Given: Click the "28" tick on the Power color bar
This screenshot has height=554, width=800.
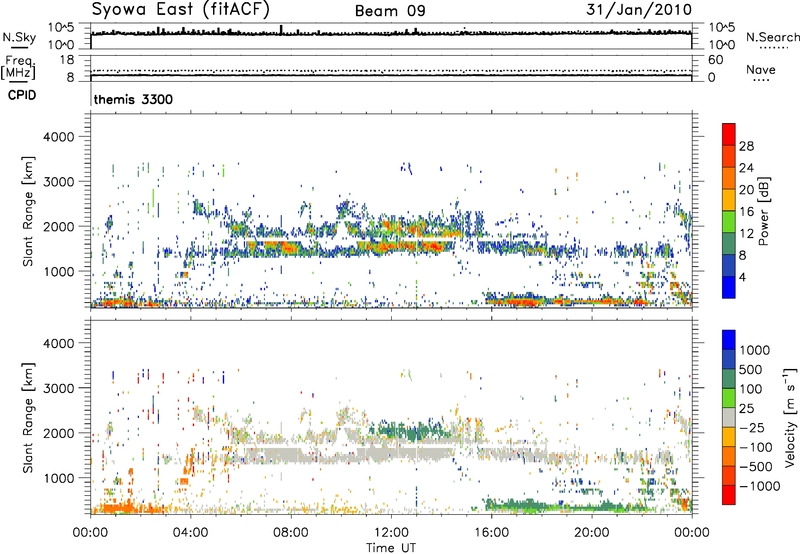Looking at the screenshot, I should (746, 146).
